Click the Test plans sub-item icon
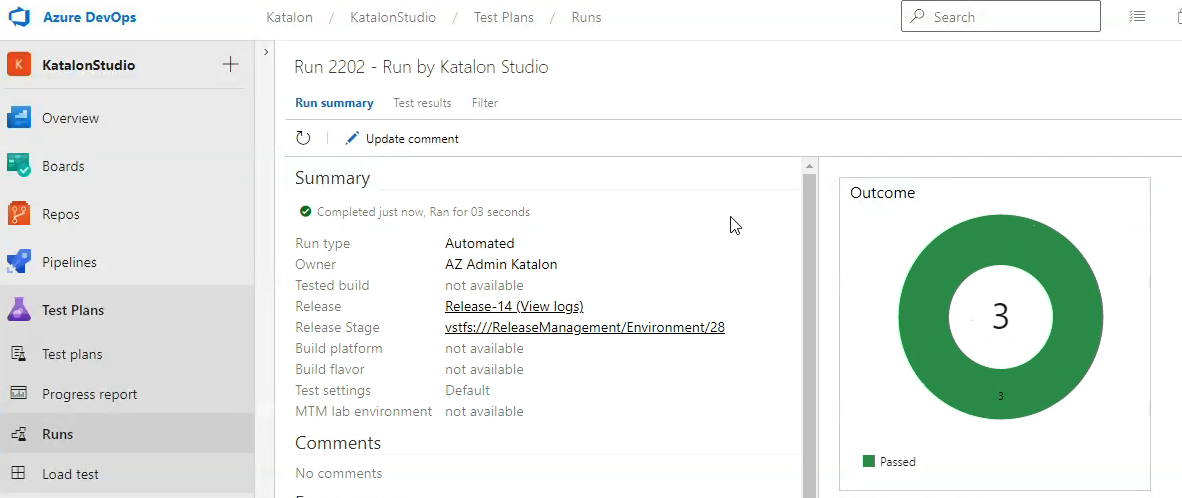Screen dimensions: 1182x498 point(19,354)
